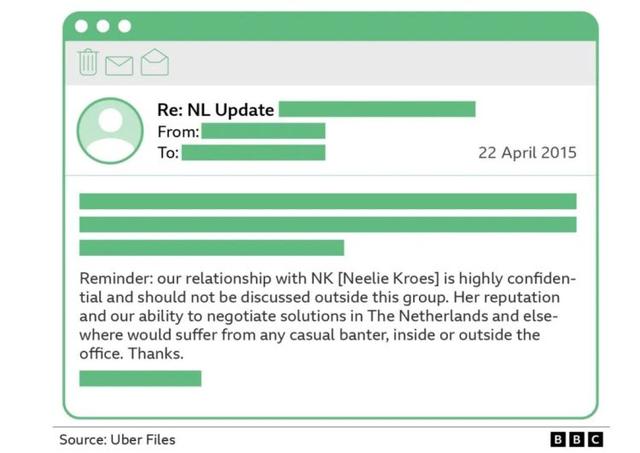Image resolution: width=640 pixels, height=453 pixels.
Task: Click the redacted signature bar
Action: coord(140,378)
